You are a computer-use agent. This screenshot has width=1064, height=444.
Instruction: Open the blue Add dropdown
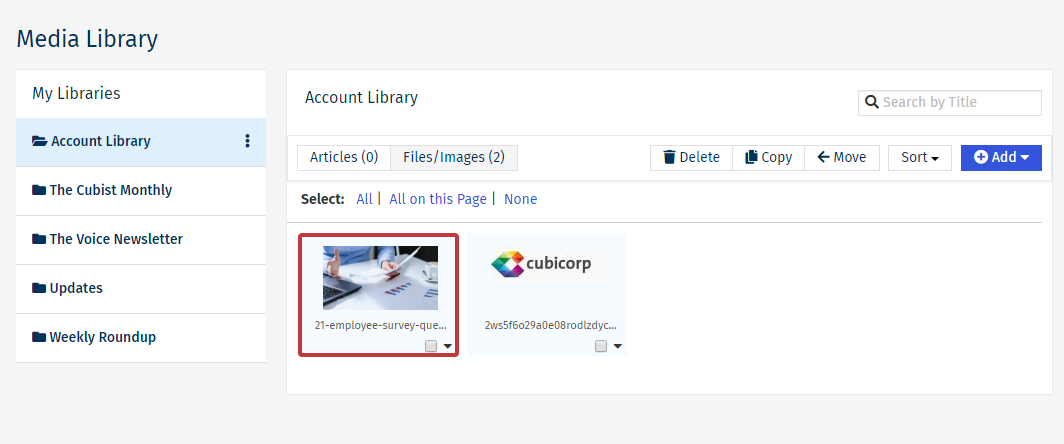[x=1001, y=158]
